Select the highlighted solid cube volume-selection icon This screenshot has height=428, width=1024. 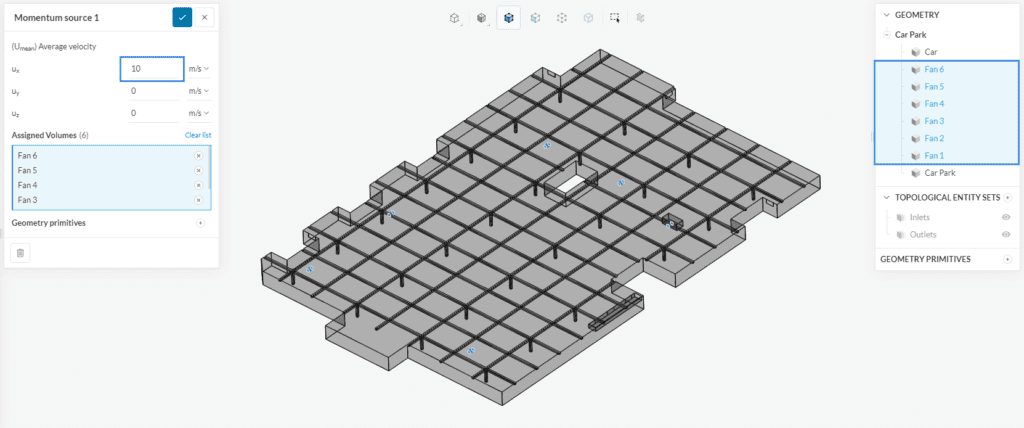coord(509,17)
